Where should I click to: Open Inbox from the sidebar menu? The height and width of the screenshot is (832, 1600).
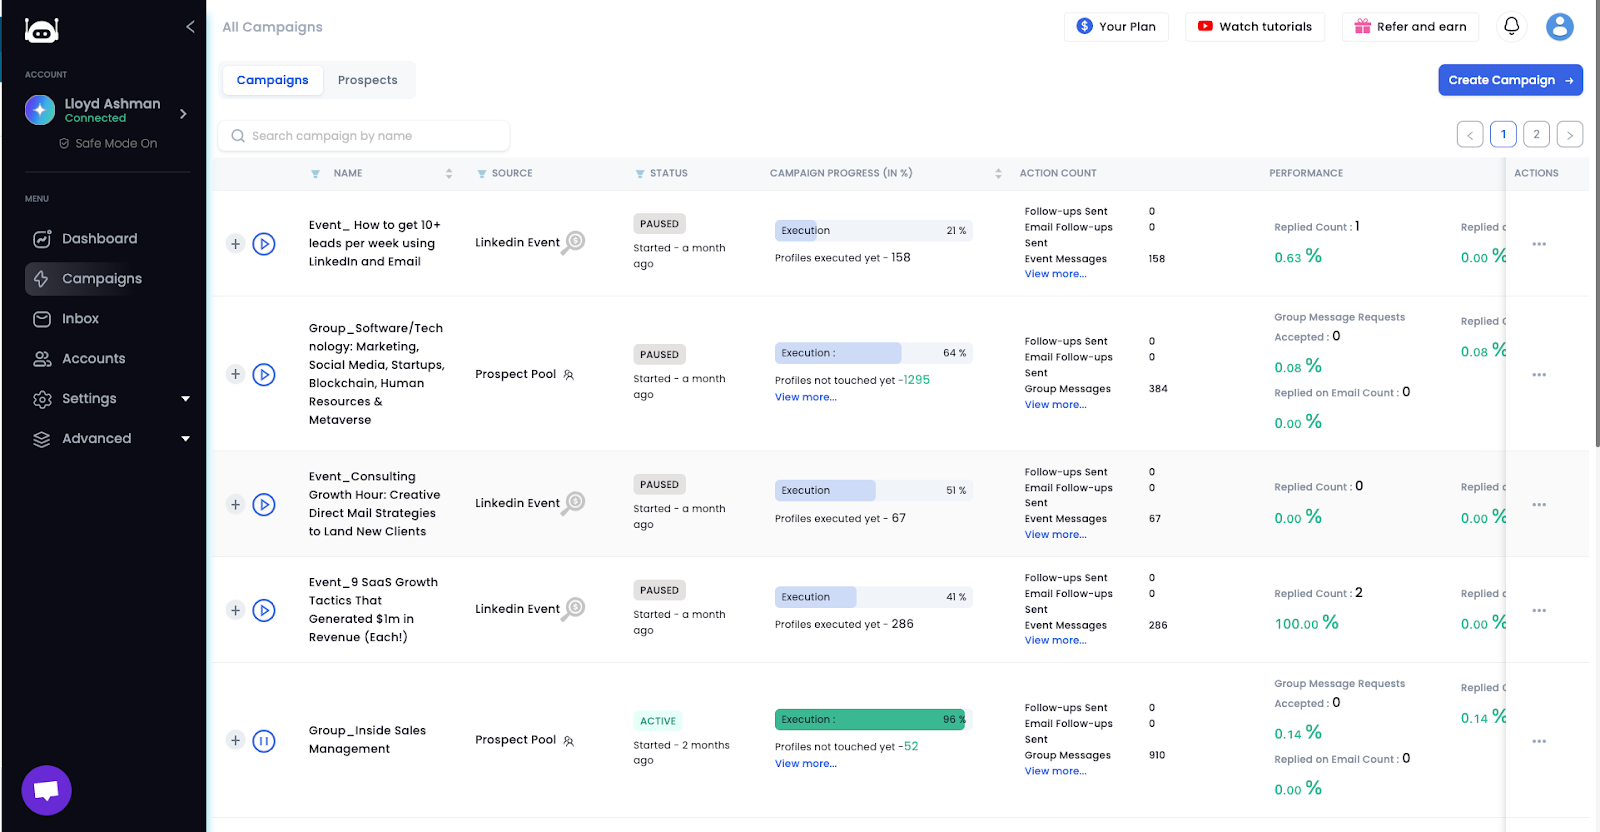[80, 319]
